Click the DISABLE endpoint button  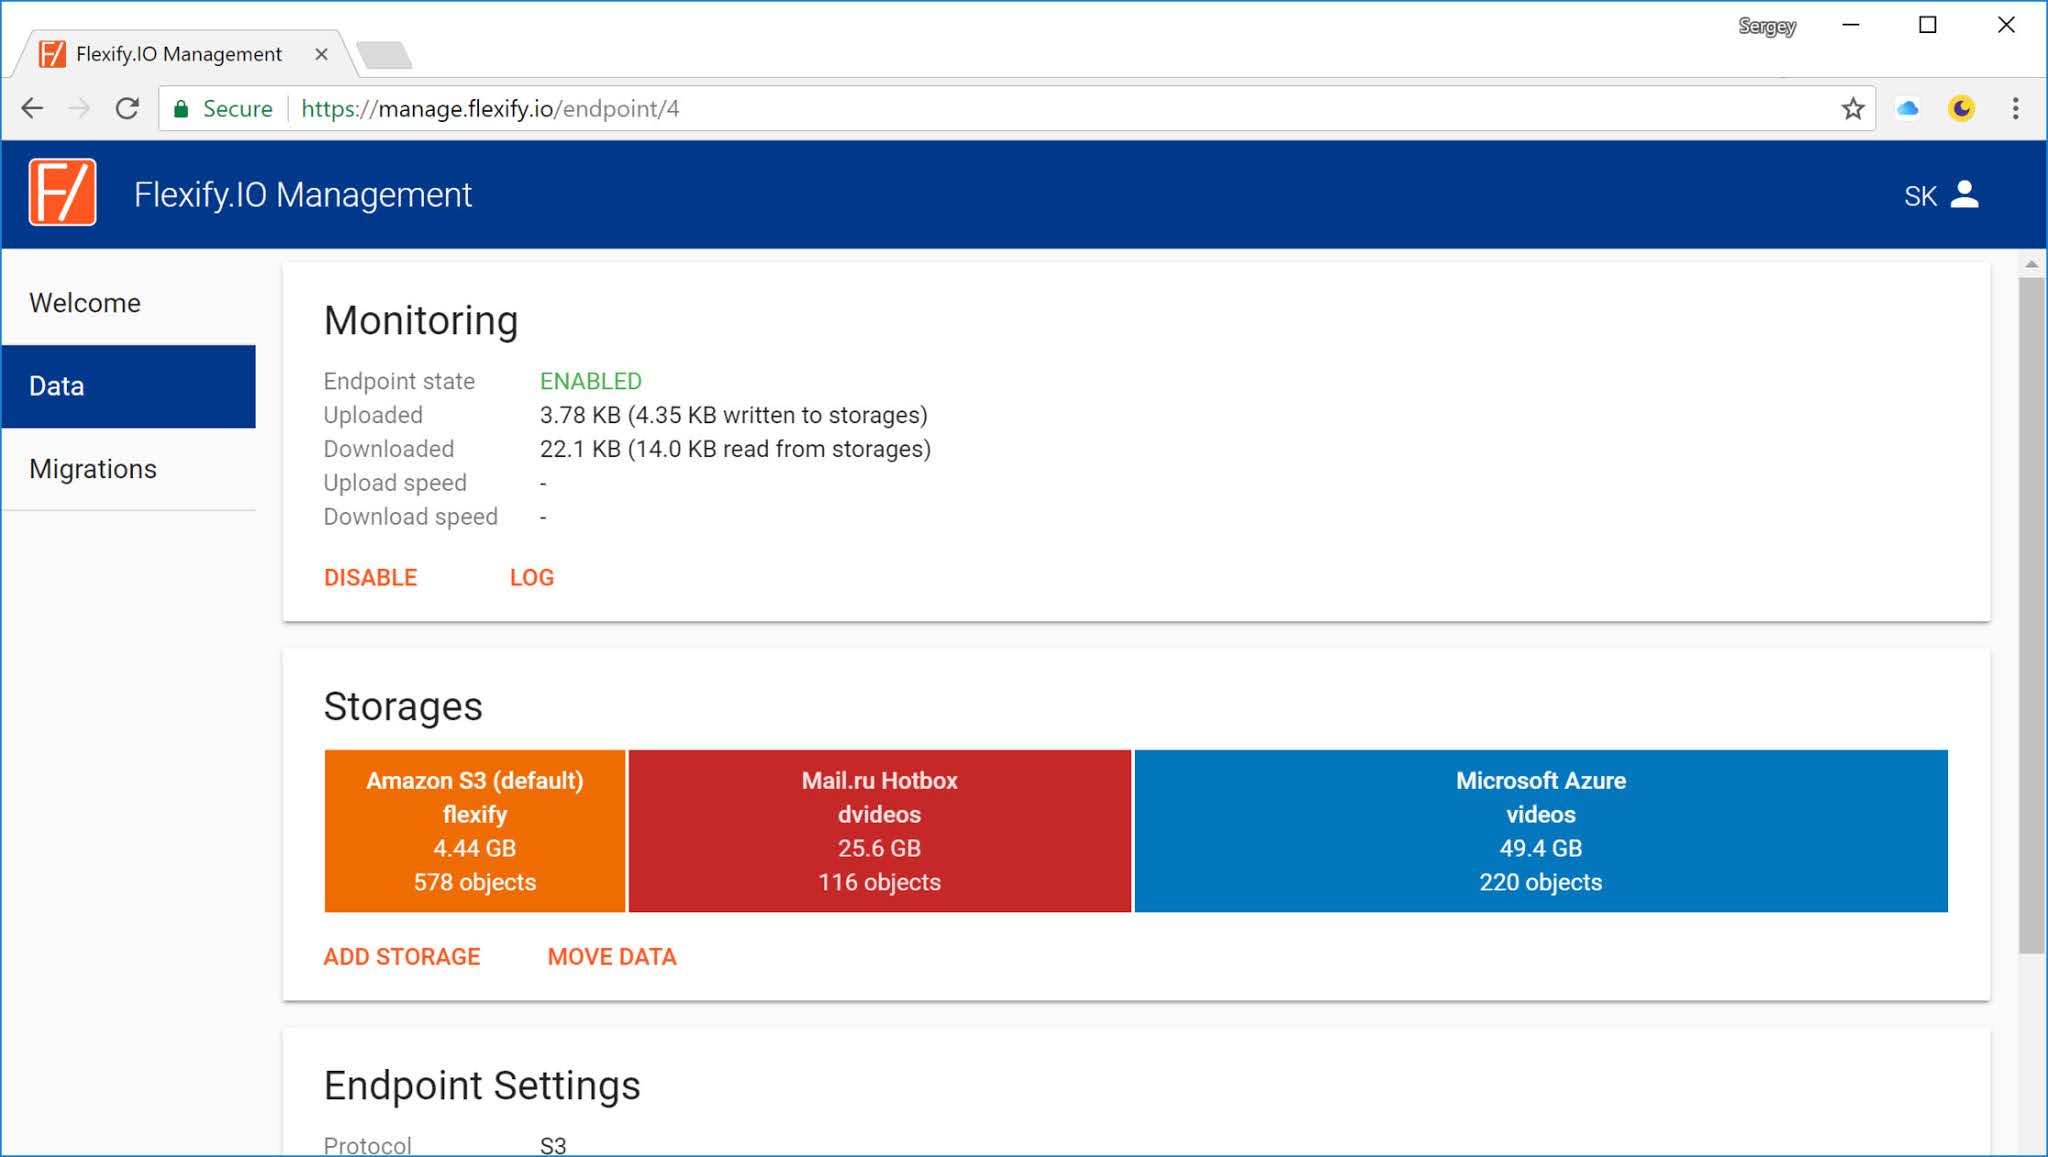pos(370,577)
